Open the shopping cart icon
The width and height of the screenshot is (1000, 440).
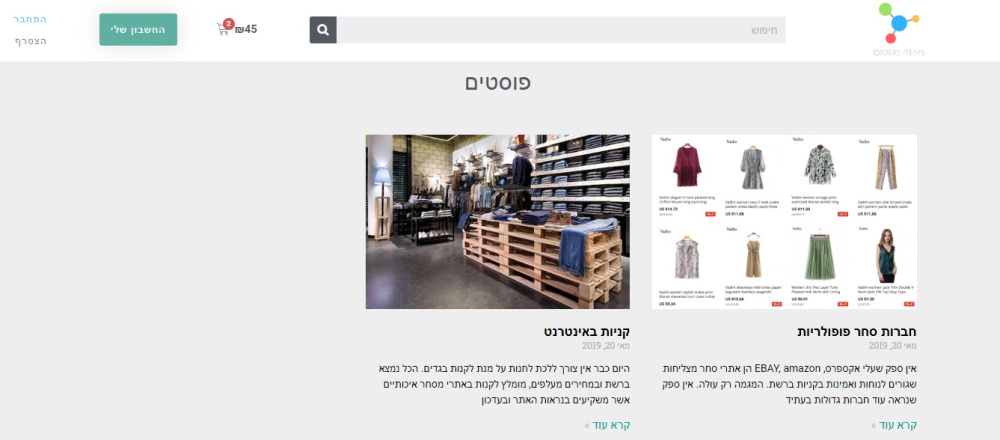click(223, 29)
